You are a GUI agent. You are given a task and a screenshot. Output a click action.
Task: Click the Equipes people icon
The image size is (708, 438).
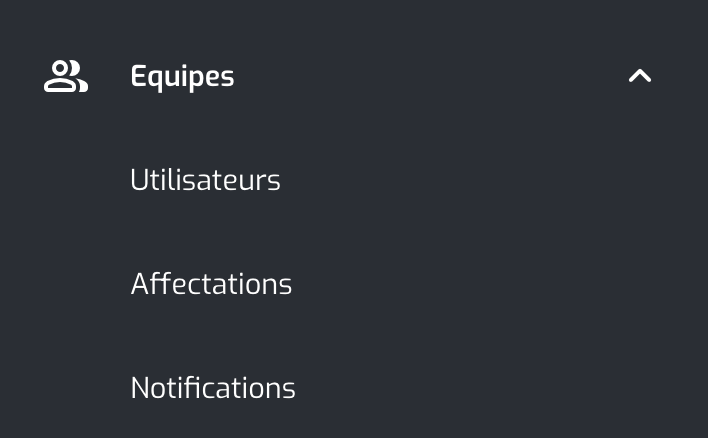66,76
